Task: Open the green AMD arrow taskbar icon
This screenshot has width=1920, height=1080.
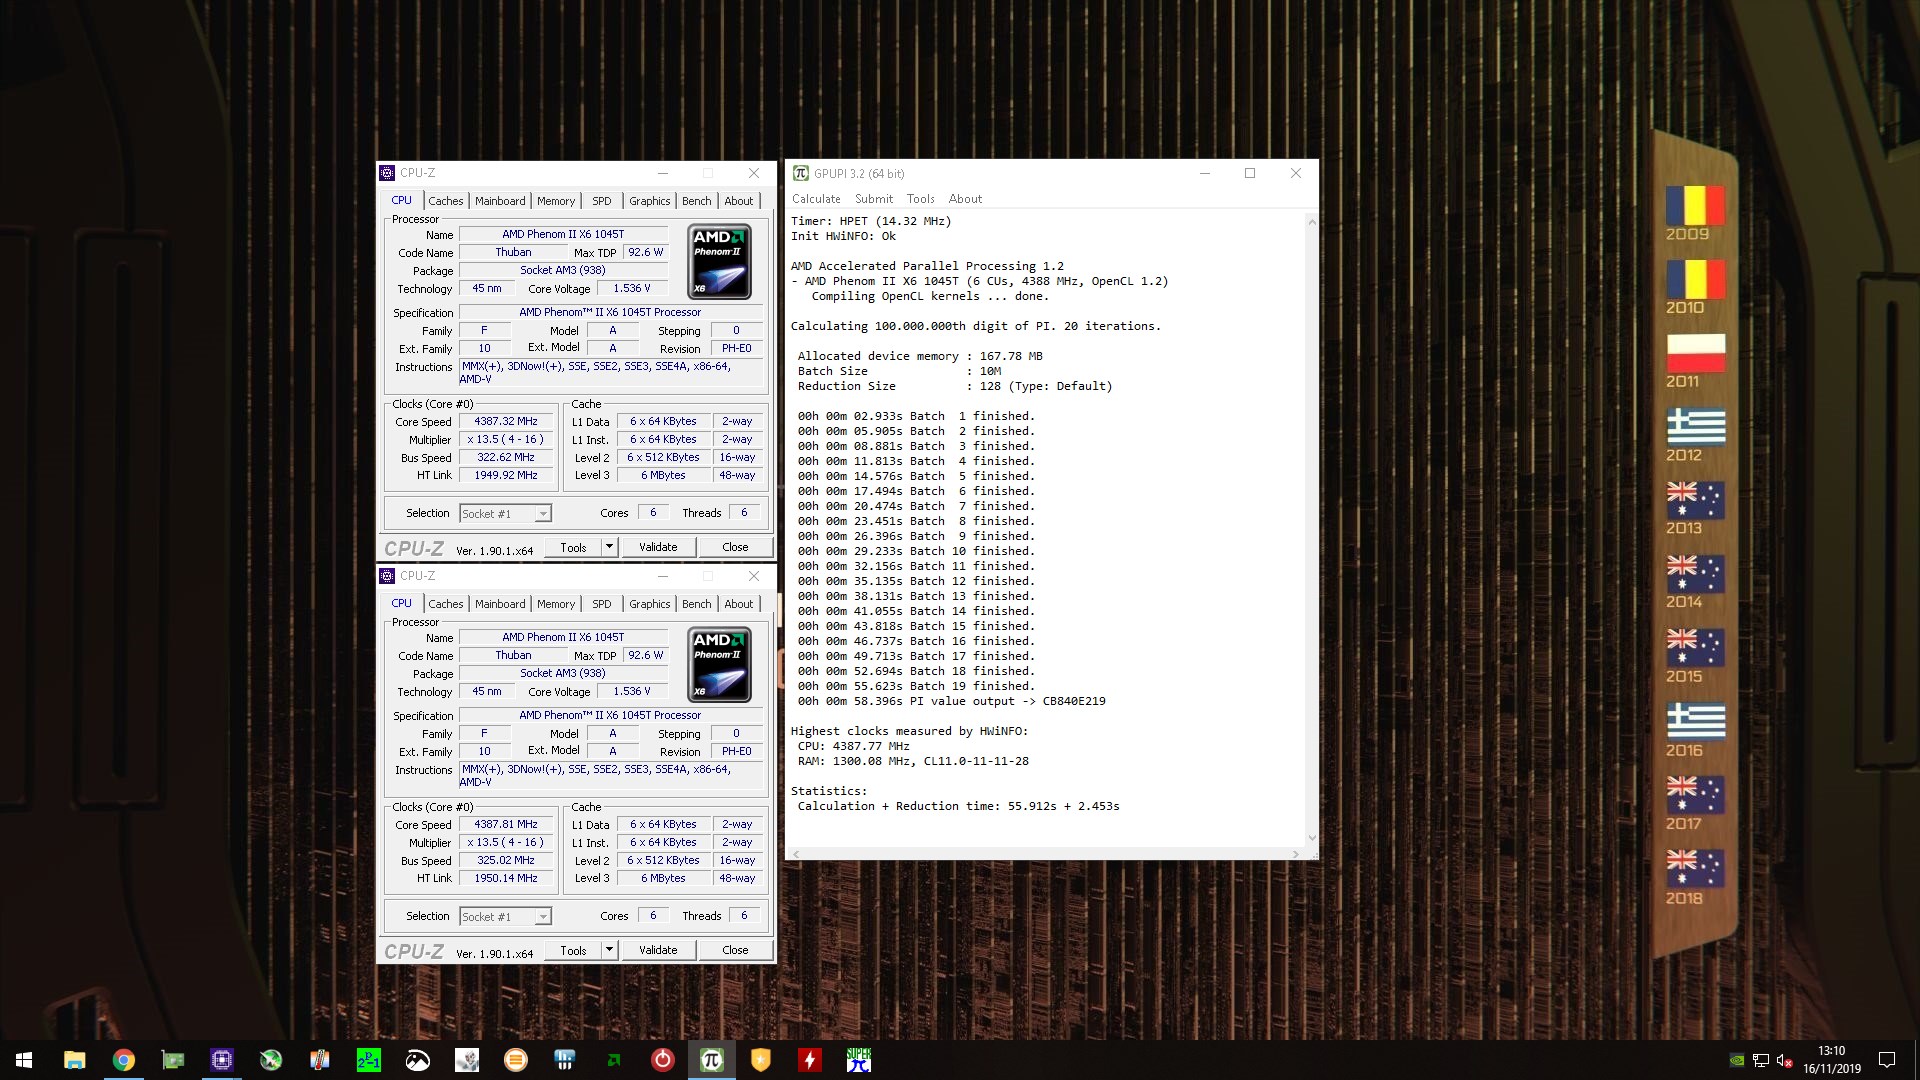Action: pyautogui.click(x=614, y=1060)
